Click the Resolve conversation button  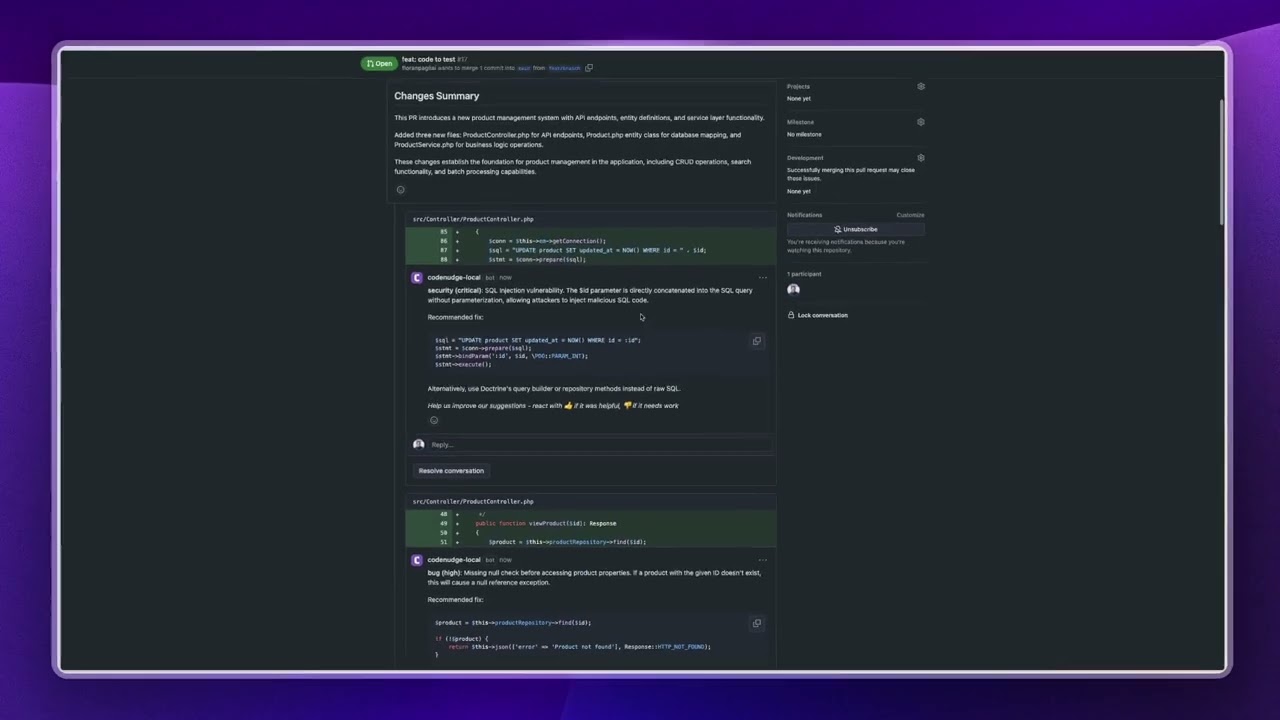click(x=451, y=471)
